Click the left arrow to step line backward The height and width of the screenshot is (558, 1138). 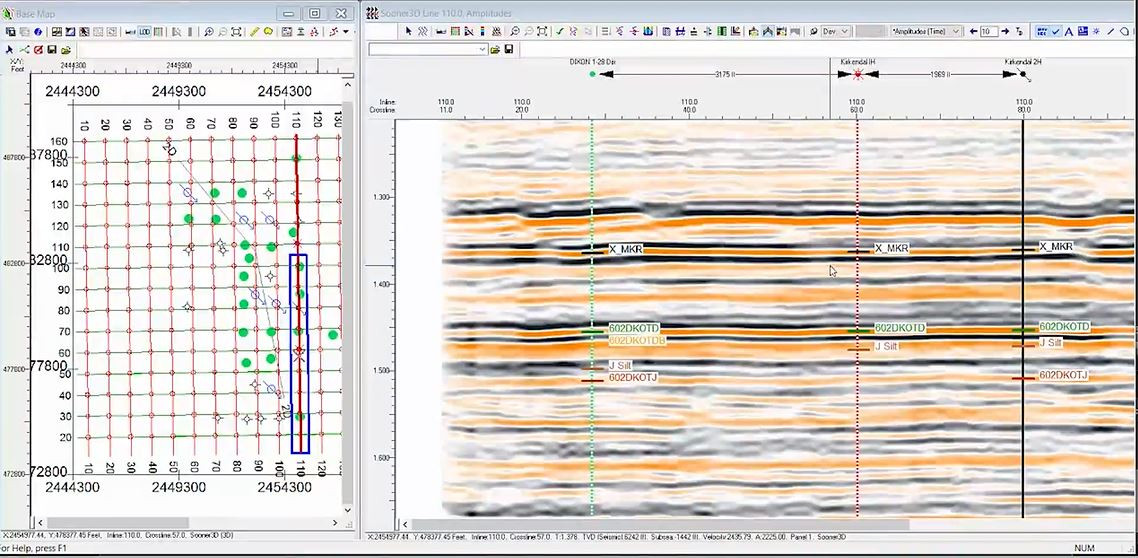(973, 32)
